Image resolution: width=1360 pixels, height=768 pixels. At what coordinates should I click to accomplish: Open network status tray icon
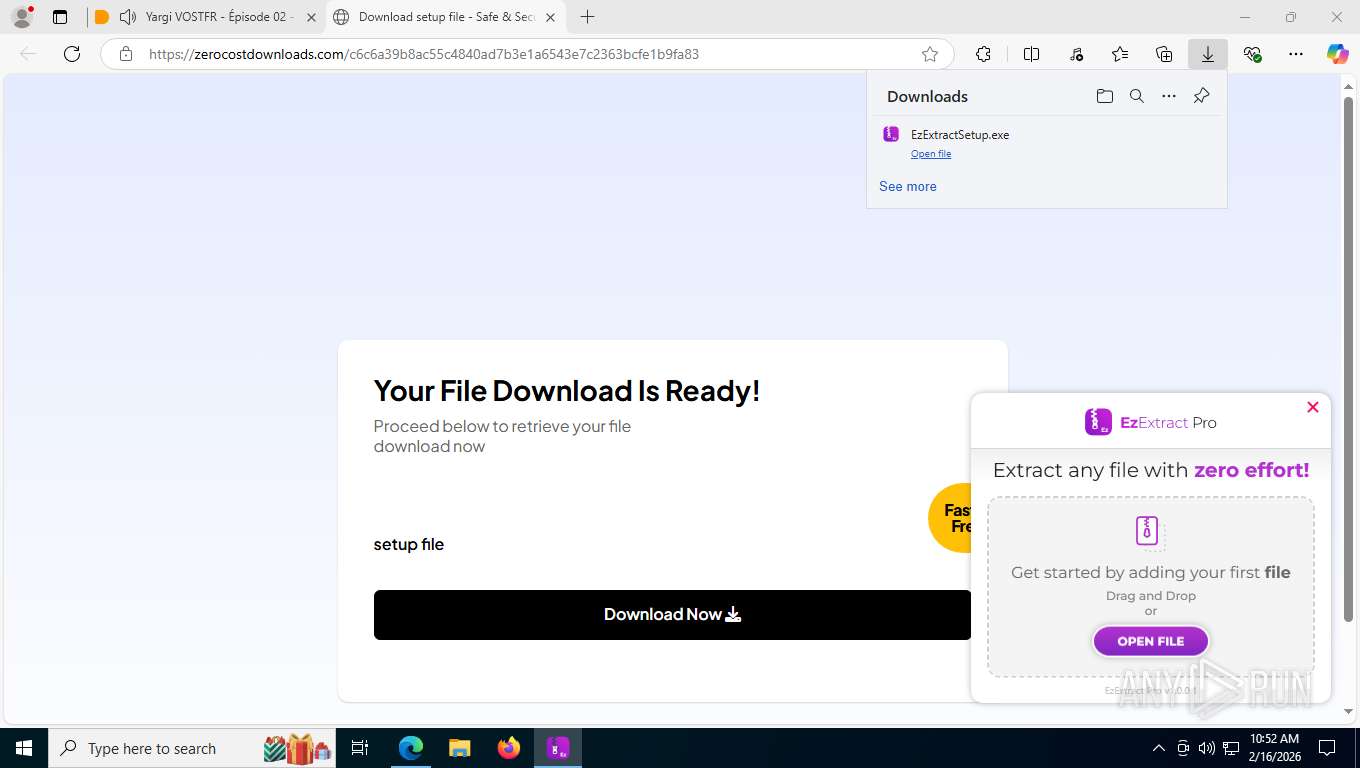(1231, 748)
